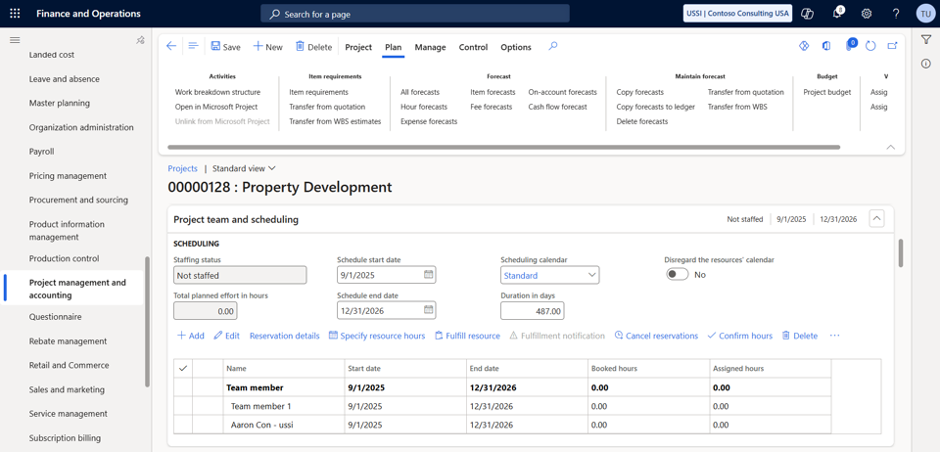Open the Standard view dropdown

244,169
